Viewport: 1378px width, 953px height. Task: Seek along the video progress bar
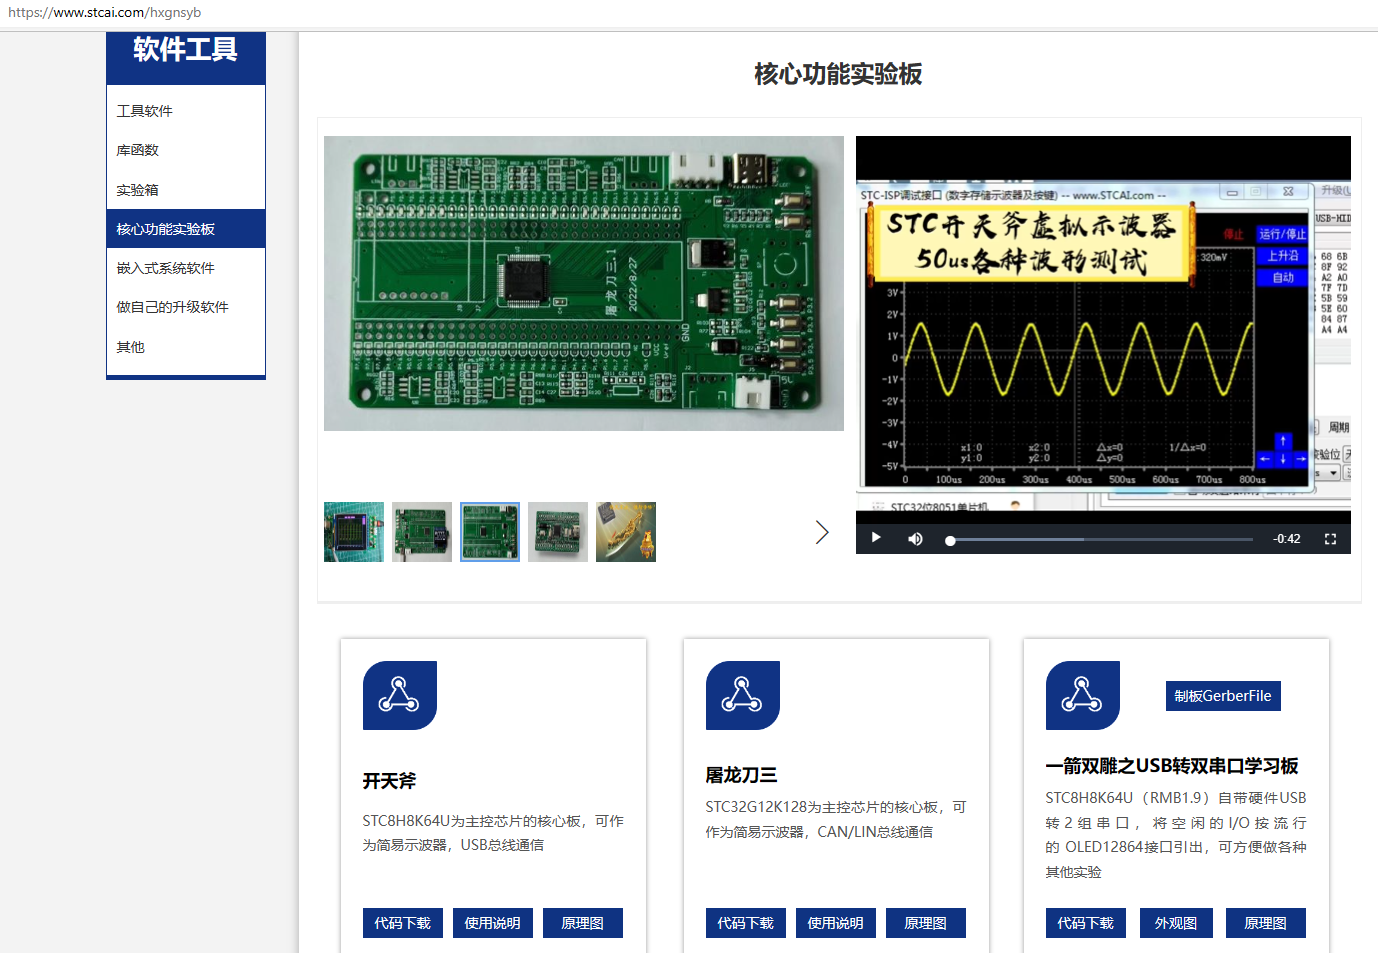(x=1099, y=540)
